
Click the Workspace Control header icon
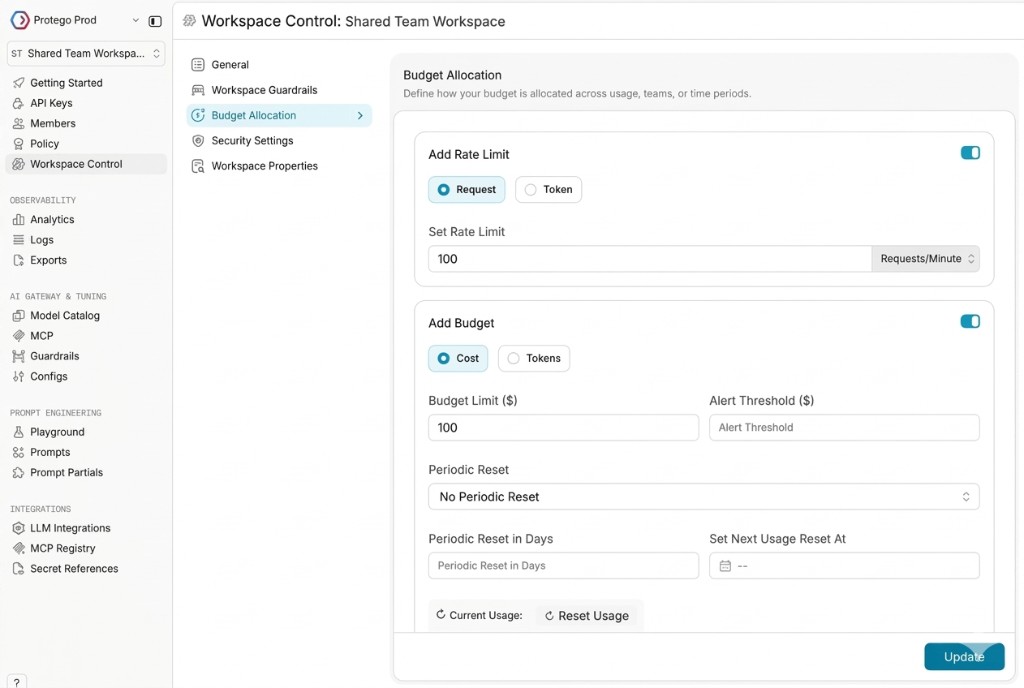[x=189, y=21]
